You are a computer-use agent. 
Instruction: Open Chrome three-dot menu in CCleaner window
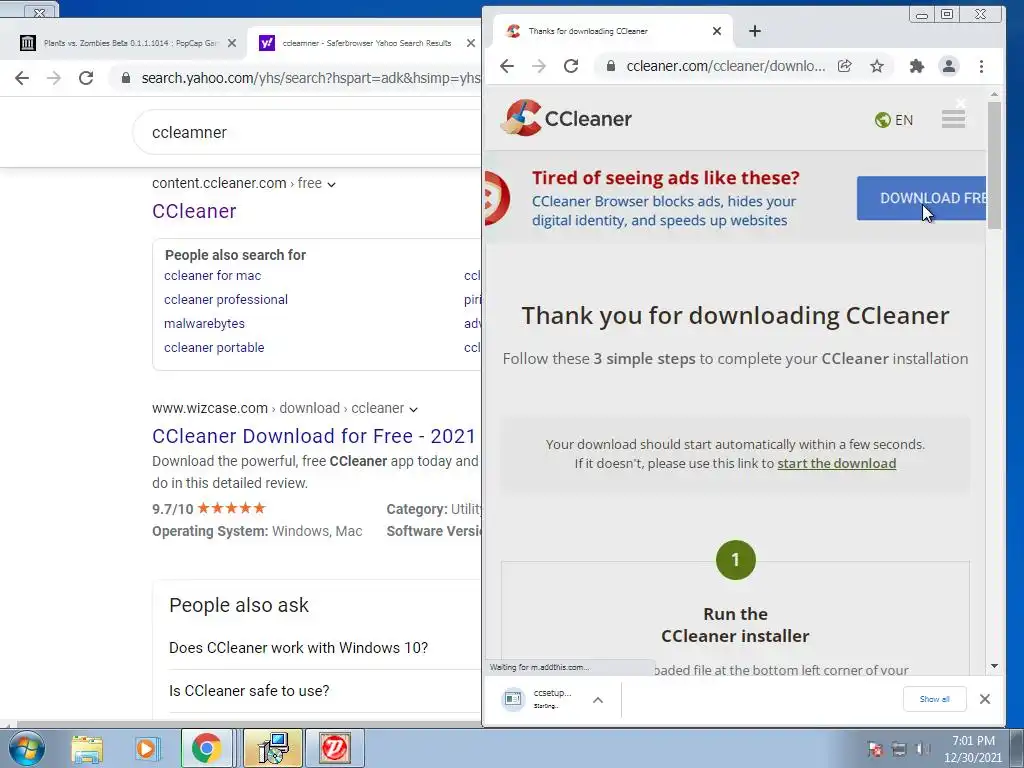pos(981,66)
